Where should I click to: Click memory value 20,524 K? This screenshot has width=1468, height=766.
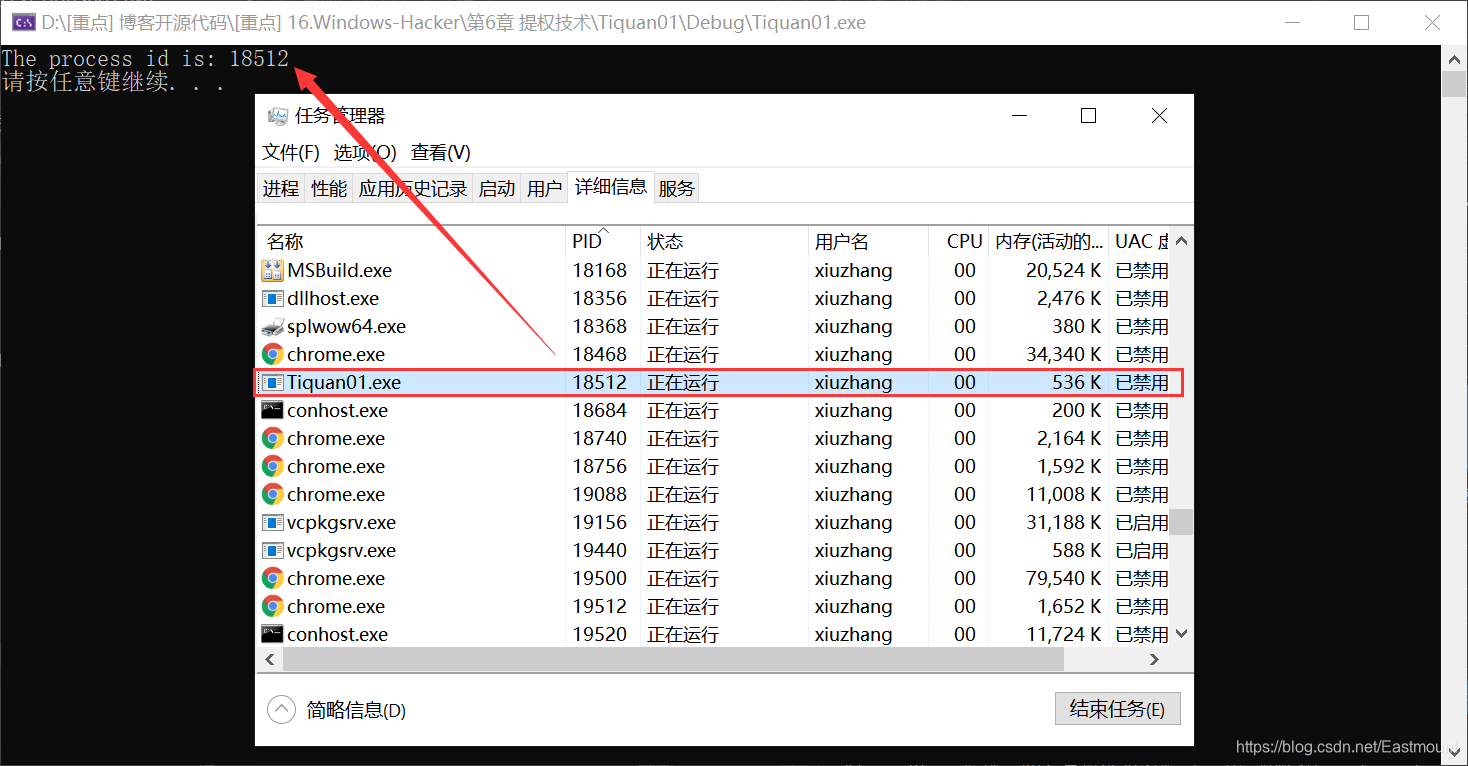coord(1063,270)
